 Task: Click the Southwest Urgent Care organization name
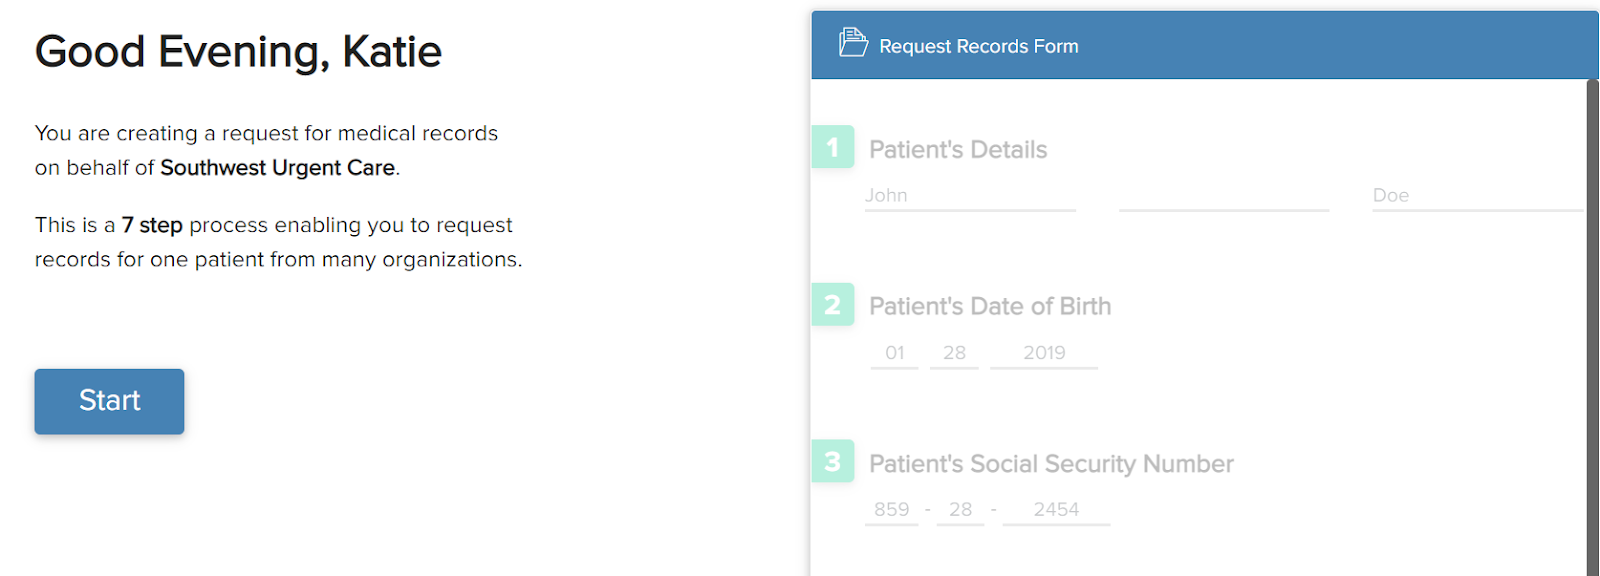coord(277,168)
